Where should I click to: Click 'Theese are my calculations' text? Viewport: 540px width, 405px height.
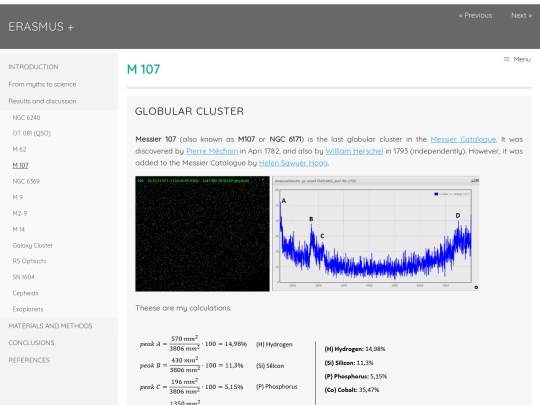pos(183,308)
